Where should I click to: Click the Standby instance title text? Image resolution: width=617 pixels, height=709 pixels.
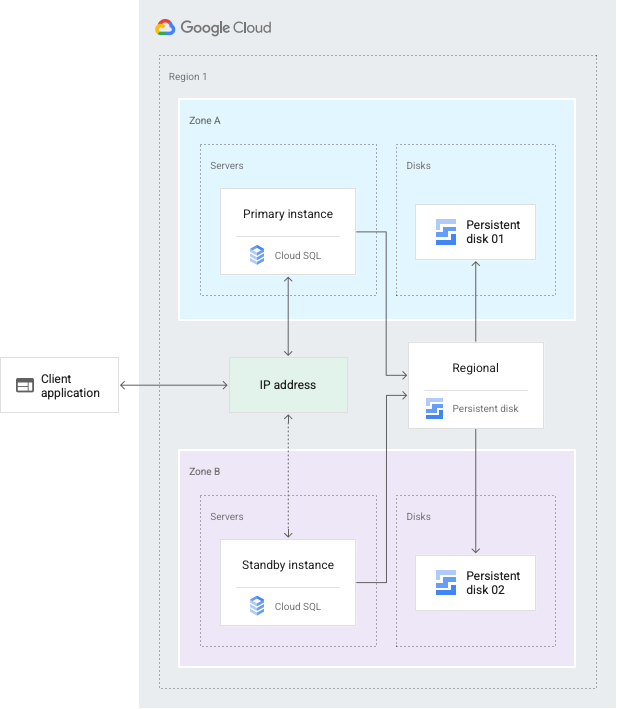point(288,565)
